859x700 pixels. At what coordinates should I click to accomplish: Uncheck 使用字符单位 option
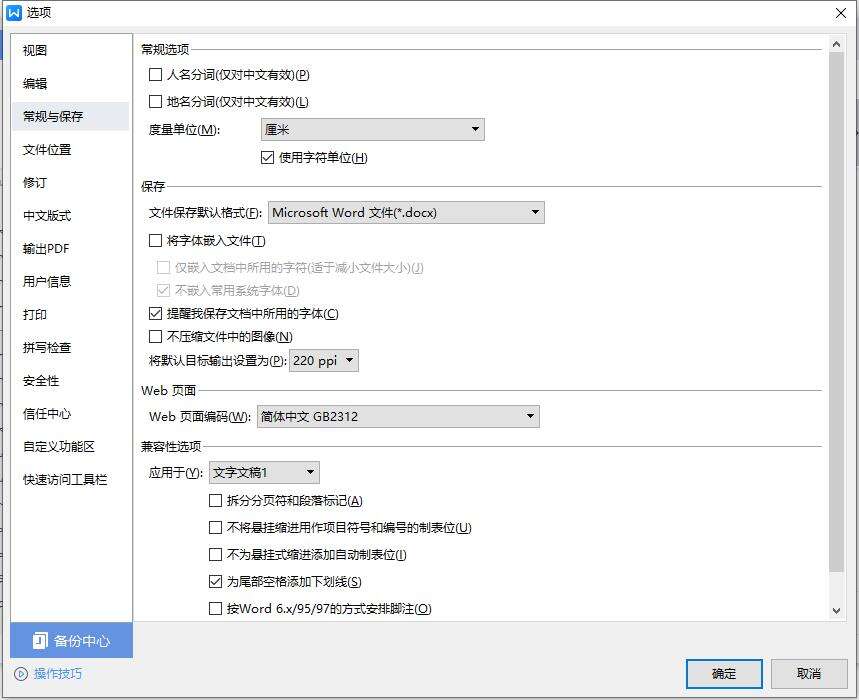click(267, 158)
